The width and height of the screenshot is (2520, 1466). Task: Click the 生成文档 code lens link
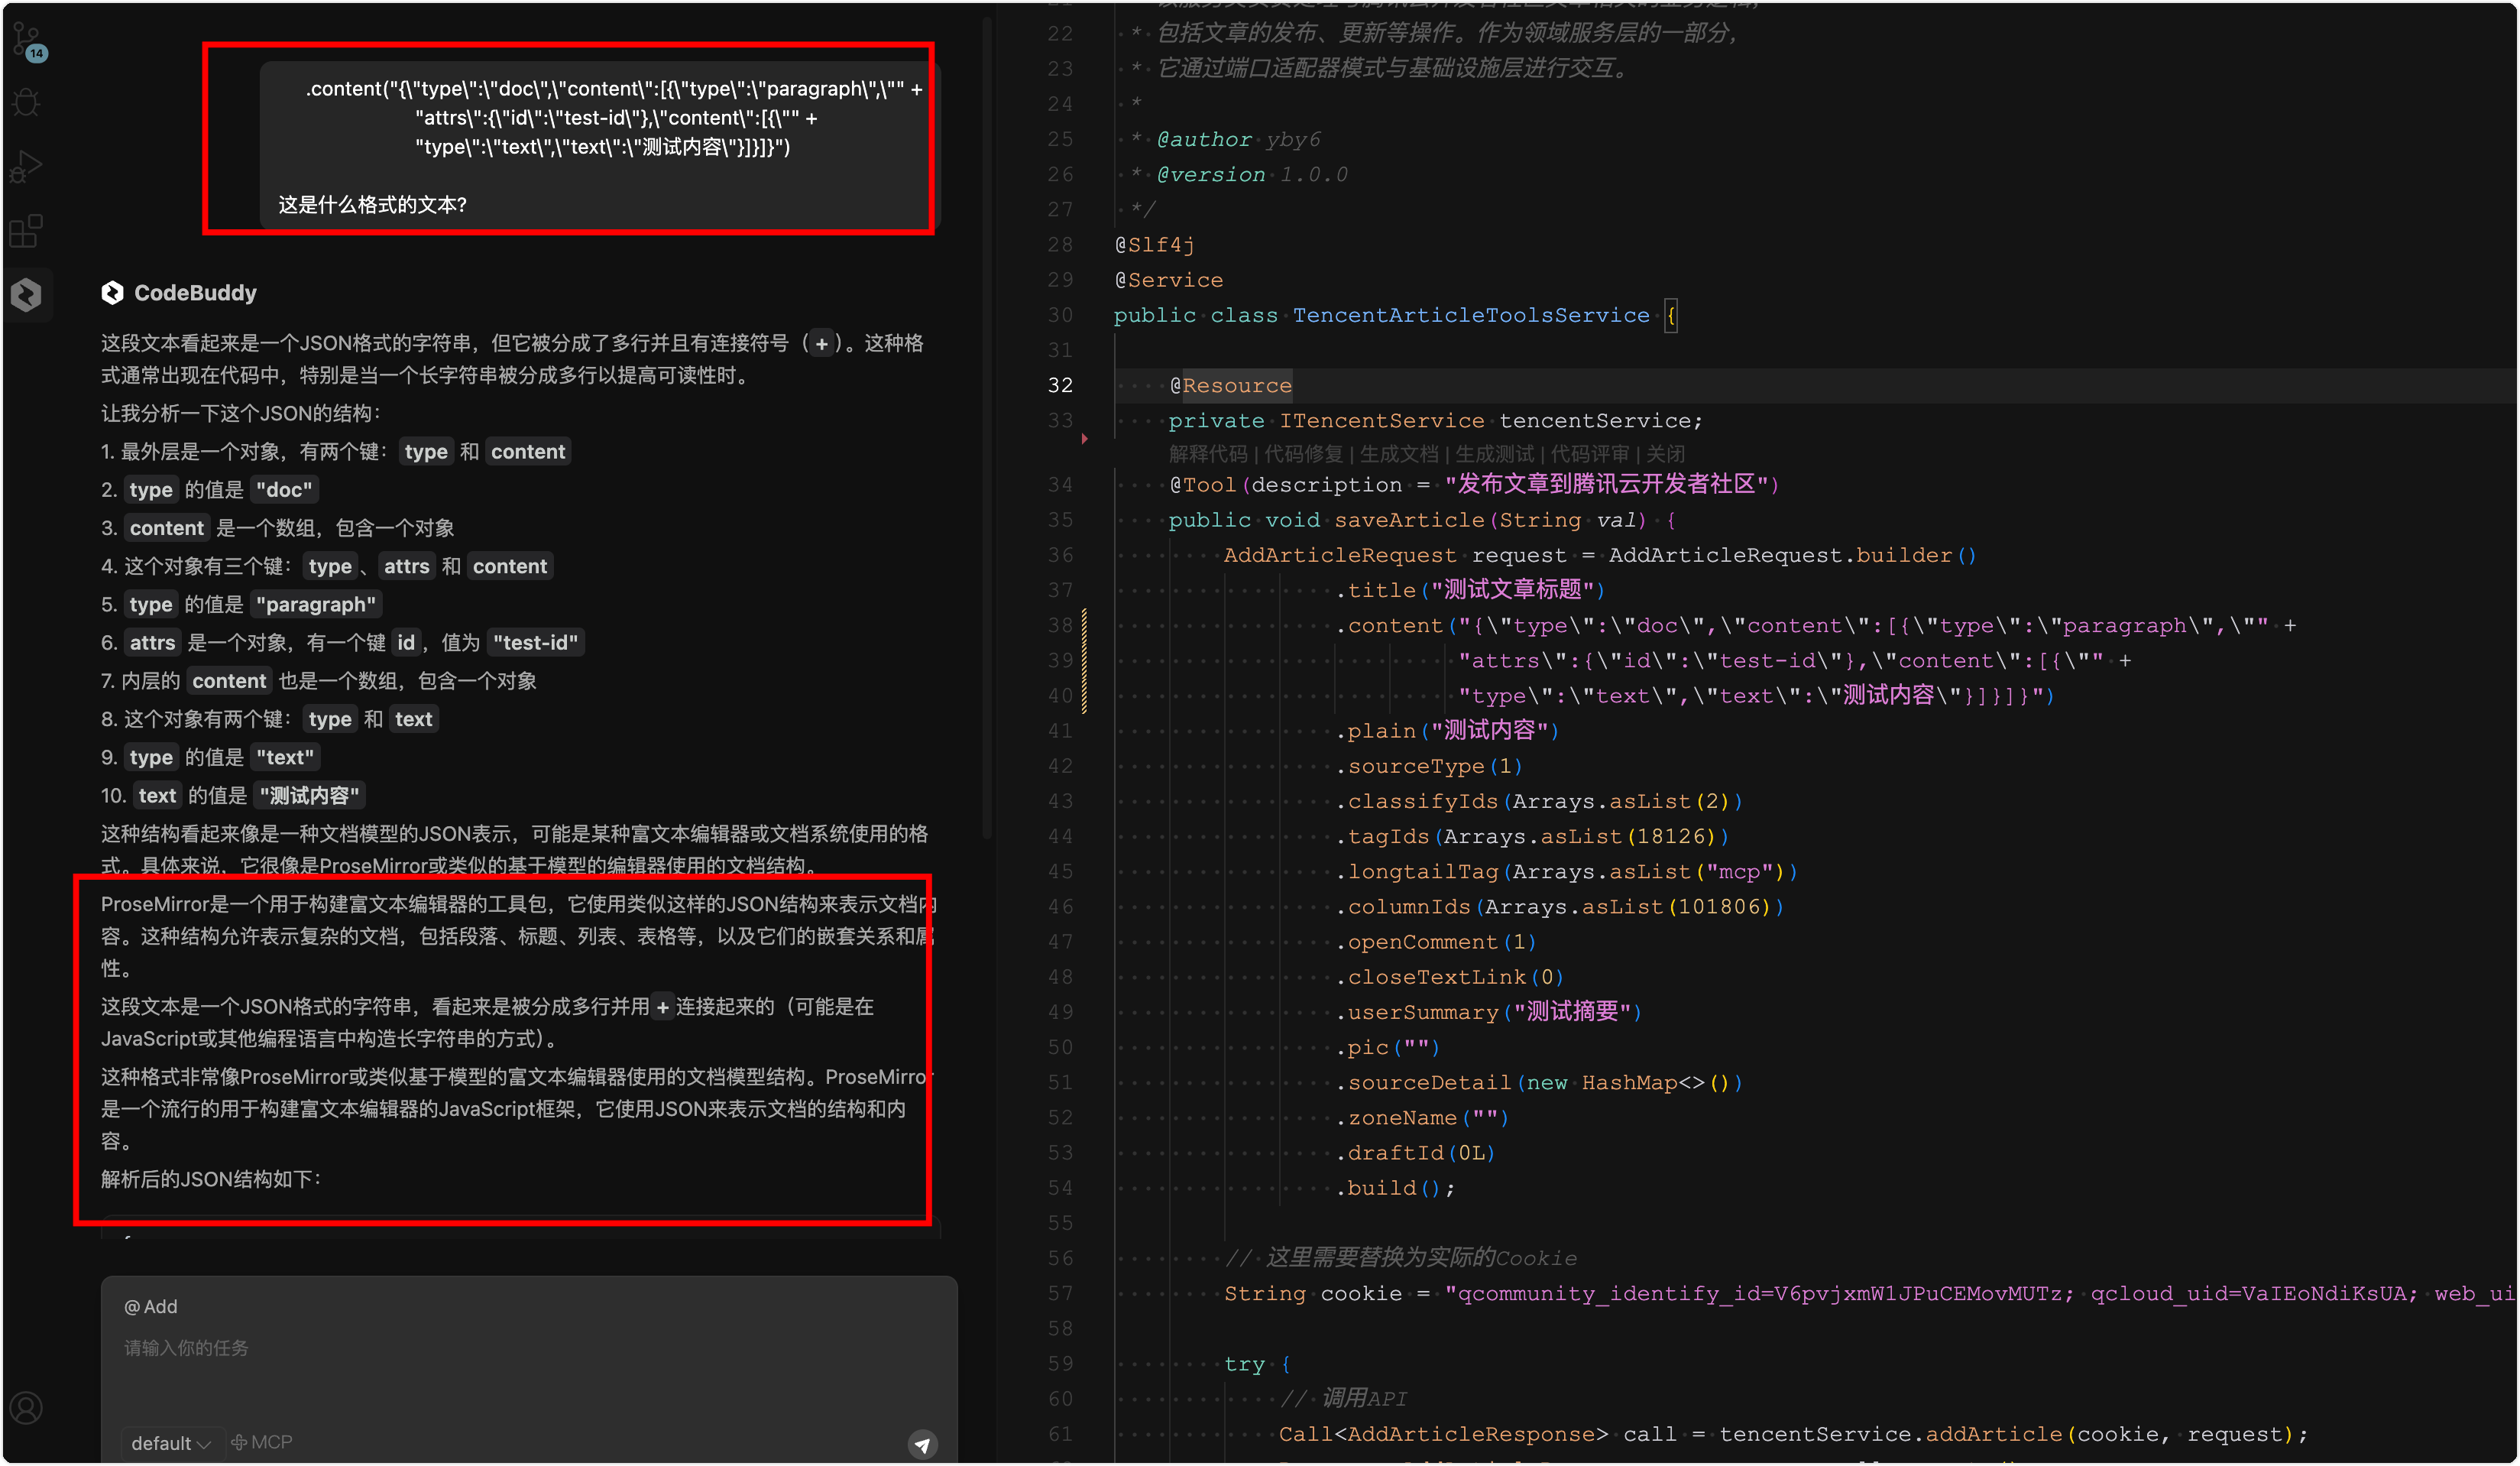(x=1398, y=454)
